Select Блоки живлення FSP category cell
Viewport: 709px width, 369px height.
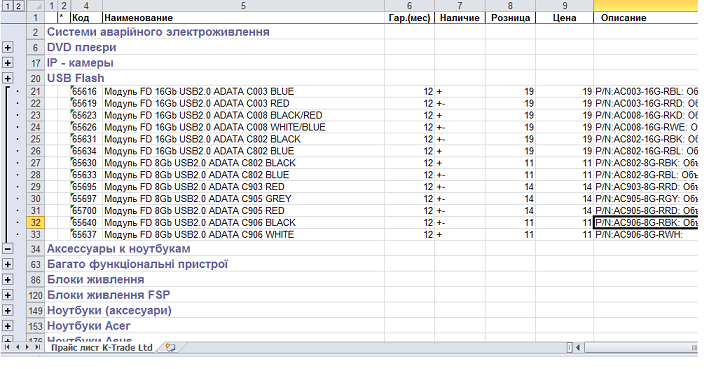click(109, 295)
